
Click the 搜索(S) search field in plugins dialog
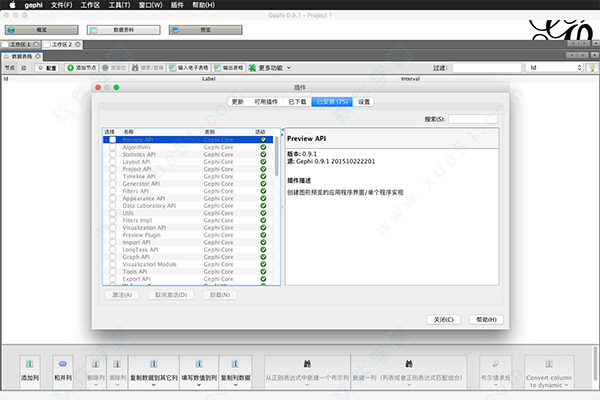pos(473,119)
